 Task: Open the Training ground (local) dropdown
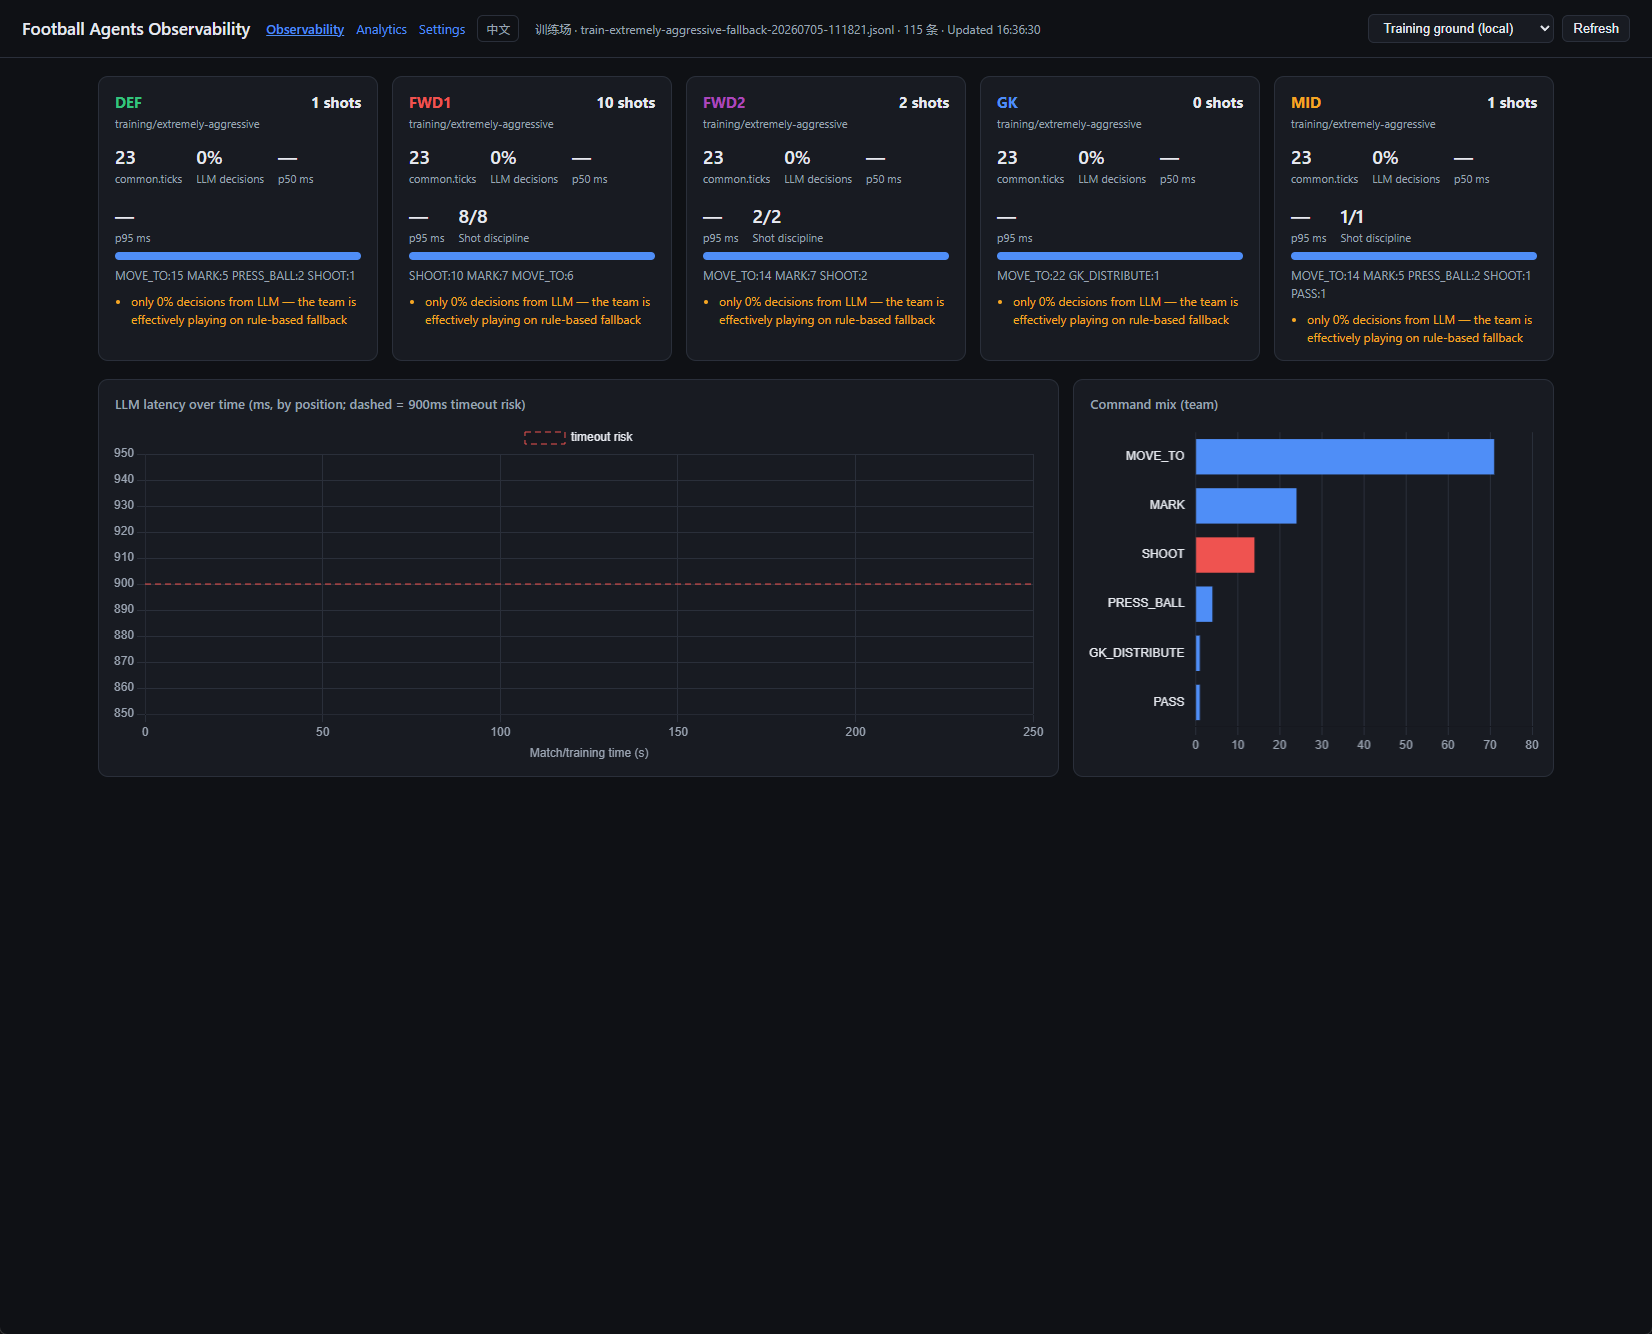pos(1460,29)
